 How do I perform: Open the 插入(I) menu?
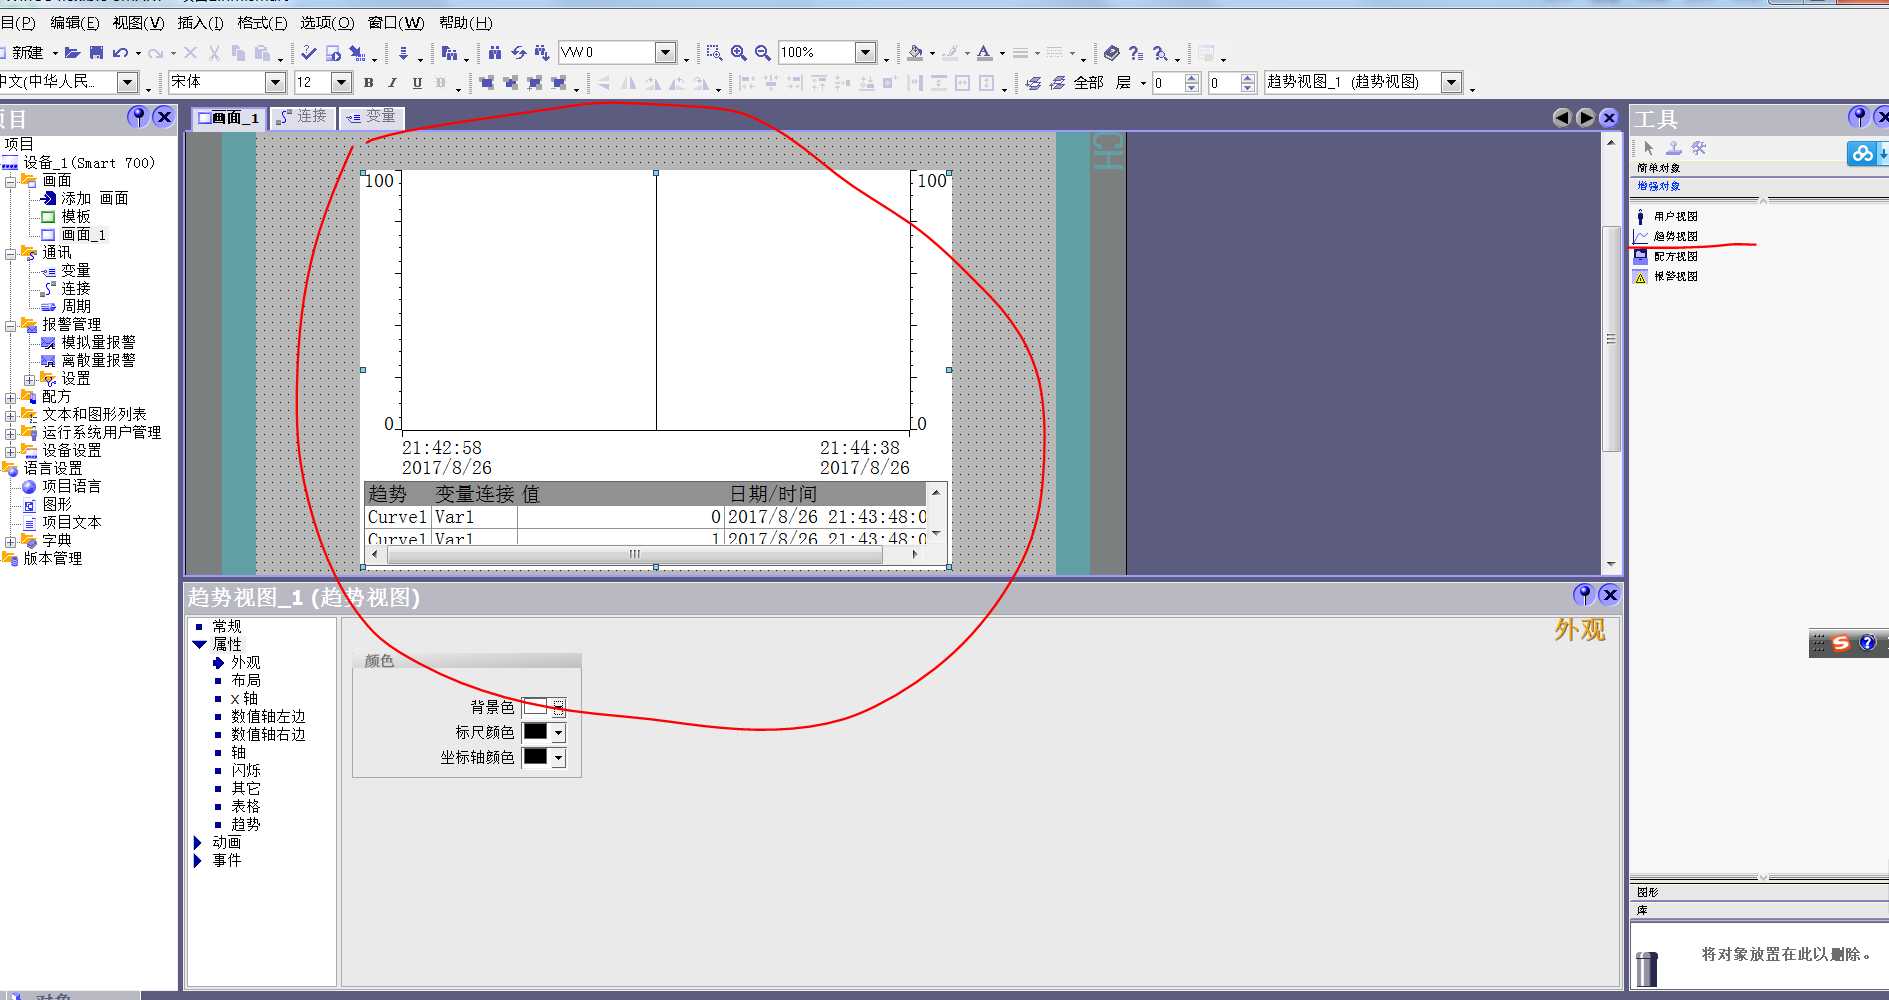point(200,23)
